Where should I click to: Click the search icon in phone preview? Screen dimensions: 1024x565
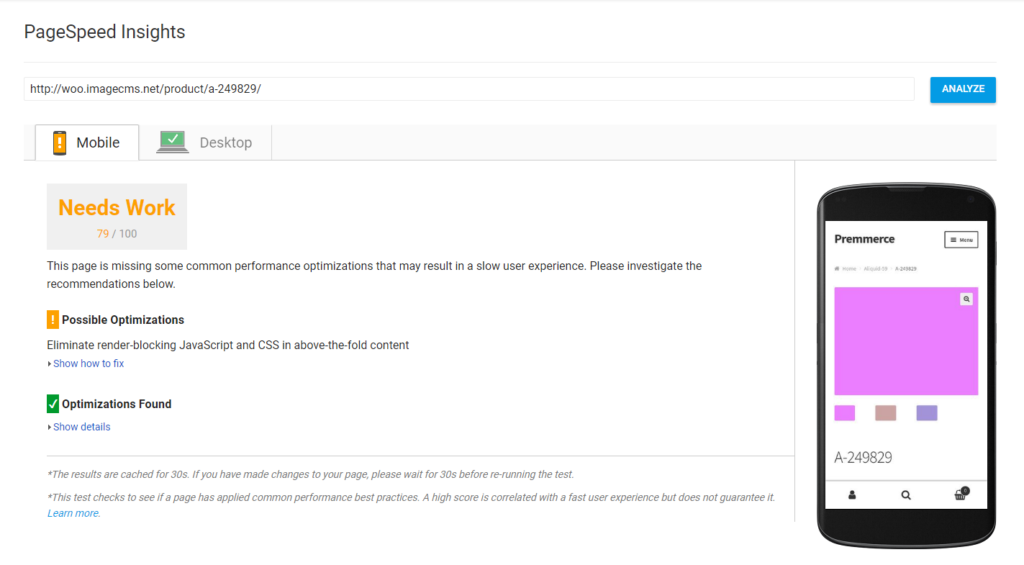[906, 495]
